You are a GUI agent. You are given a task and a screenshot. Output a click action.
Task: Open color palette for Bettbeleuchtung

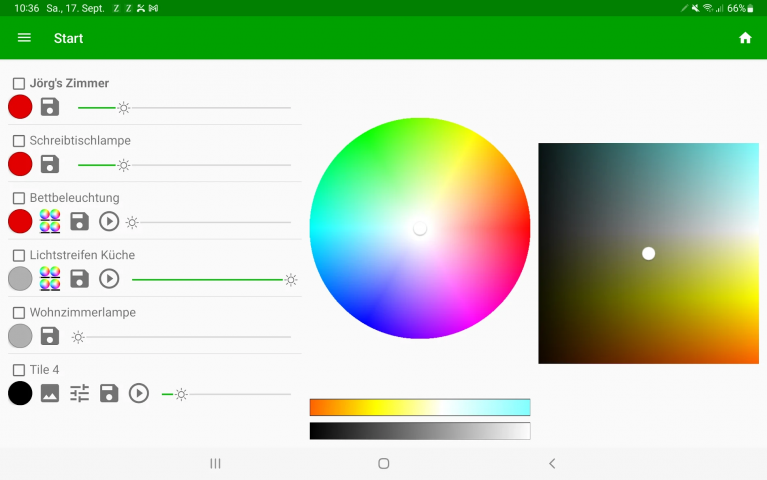[50, 221]
